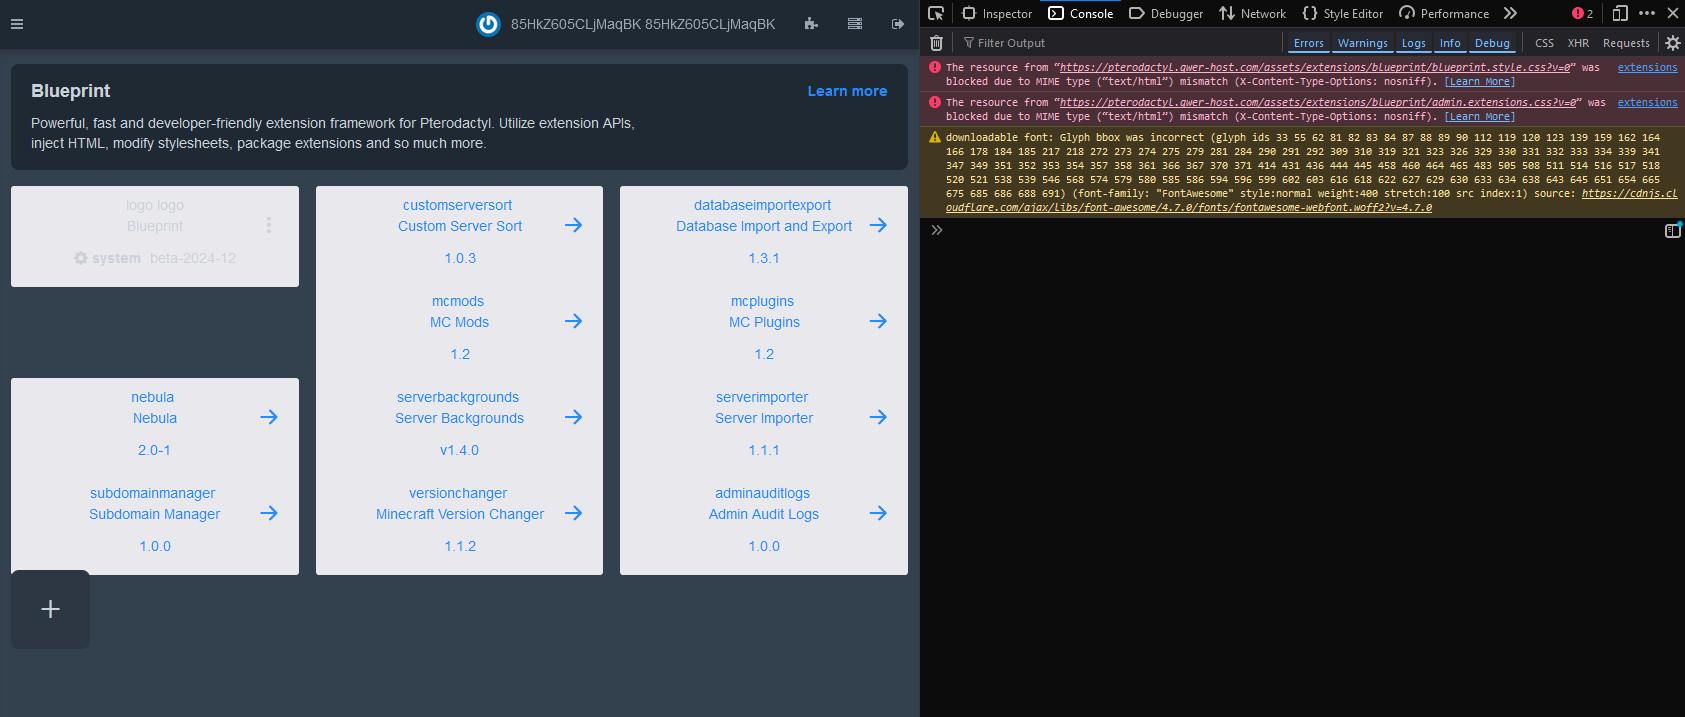Click the 'Database Import and Export' title
Screen dimensions: 1685x717
pos(764,226)
